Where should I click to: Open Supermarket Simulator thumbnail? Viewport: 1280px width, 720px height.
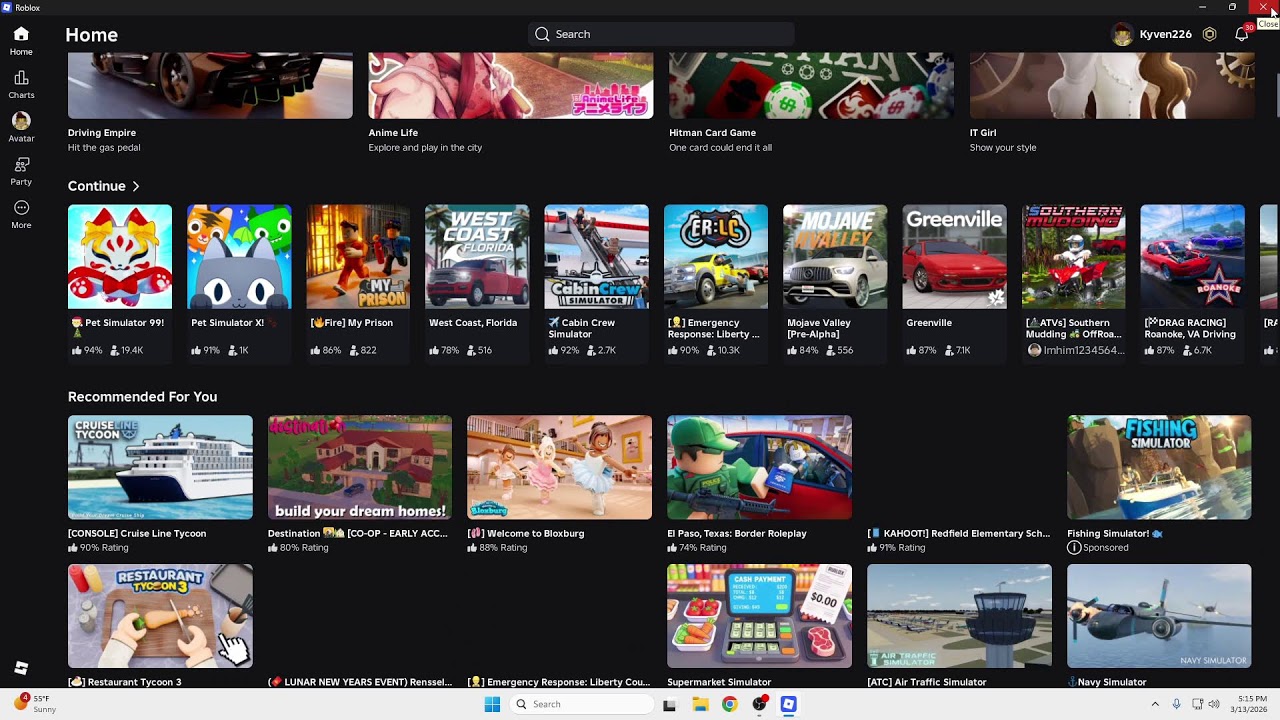pyautogui.click(x=760, y=616)
